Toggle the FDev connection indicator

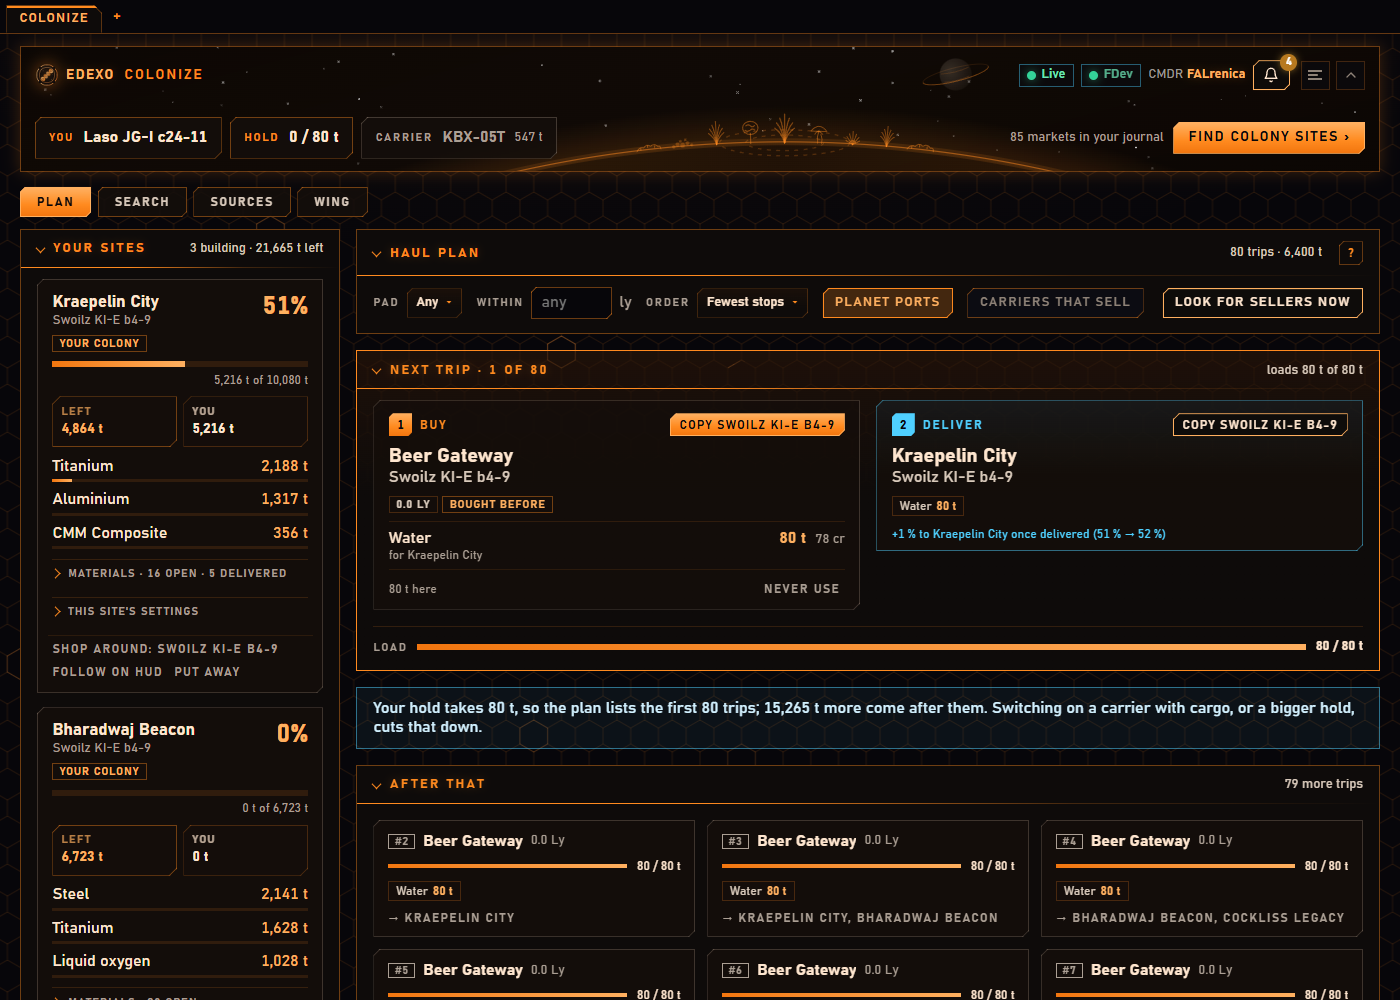(1110, 75)
